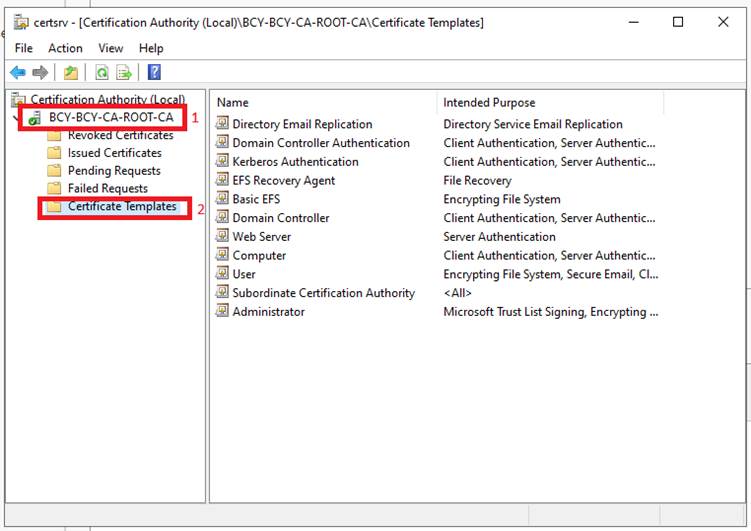Collapse the BCY-BCY-CA-ROOT-CA tree node
751x531 pixels.
click(x=15, y=117)
